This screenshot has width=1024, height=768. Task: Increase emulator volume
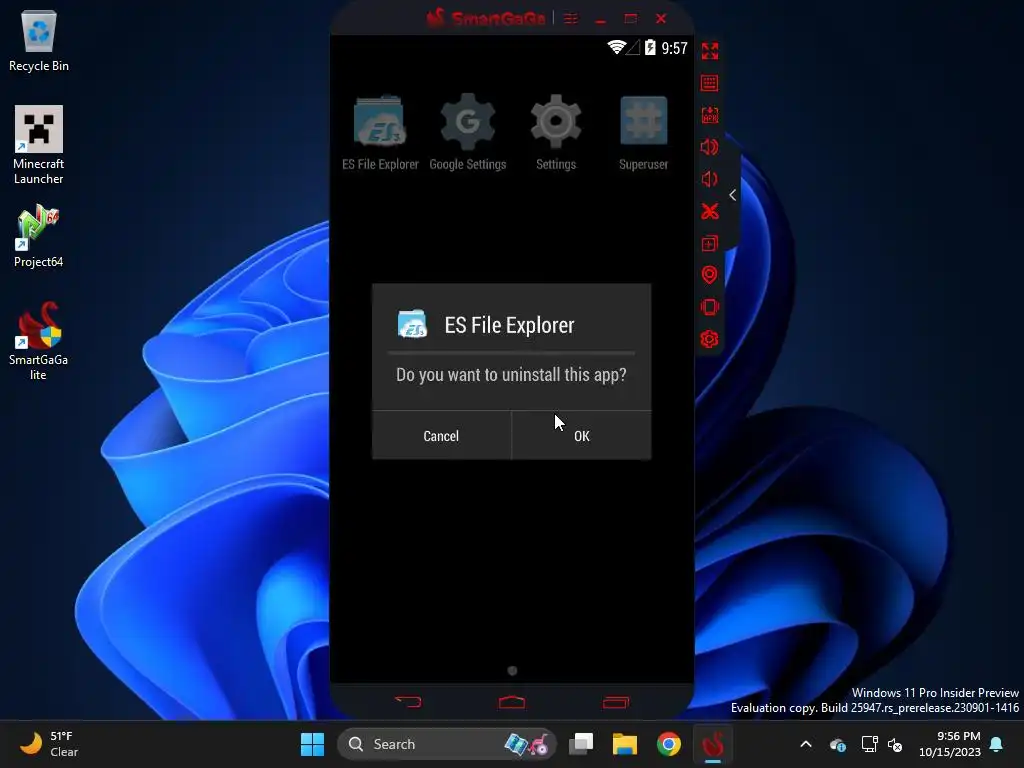click(x=710, y=147)
